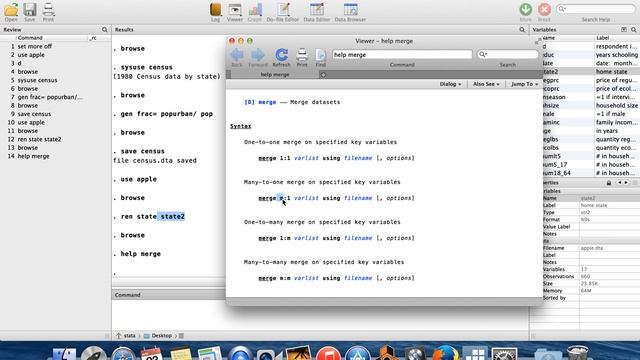This screenshot has width=640, height=360.
Task: Click the Filename value 'apple.dta'
Action: [x=592, y=248]
